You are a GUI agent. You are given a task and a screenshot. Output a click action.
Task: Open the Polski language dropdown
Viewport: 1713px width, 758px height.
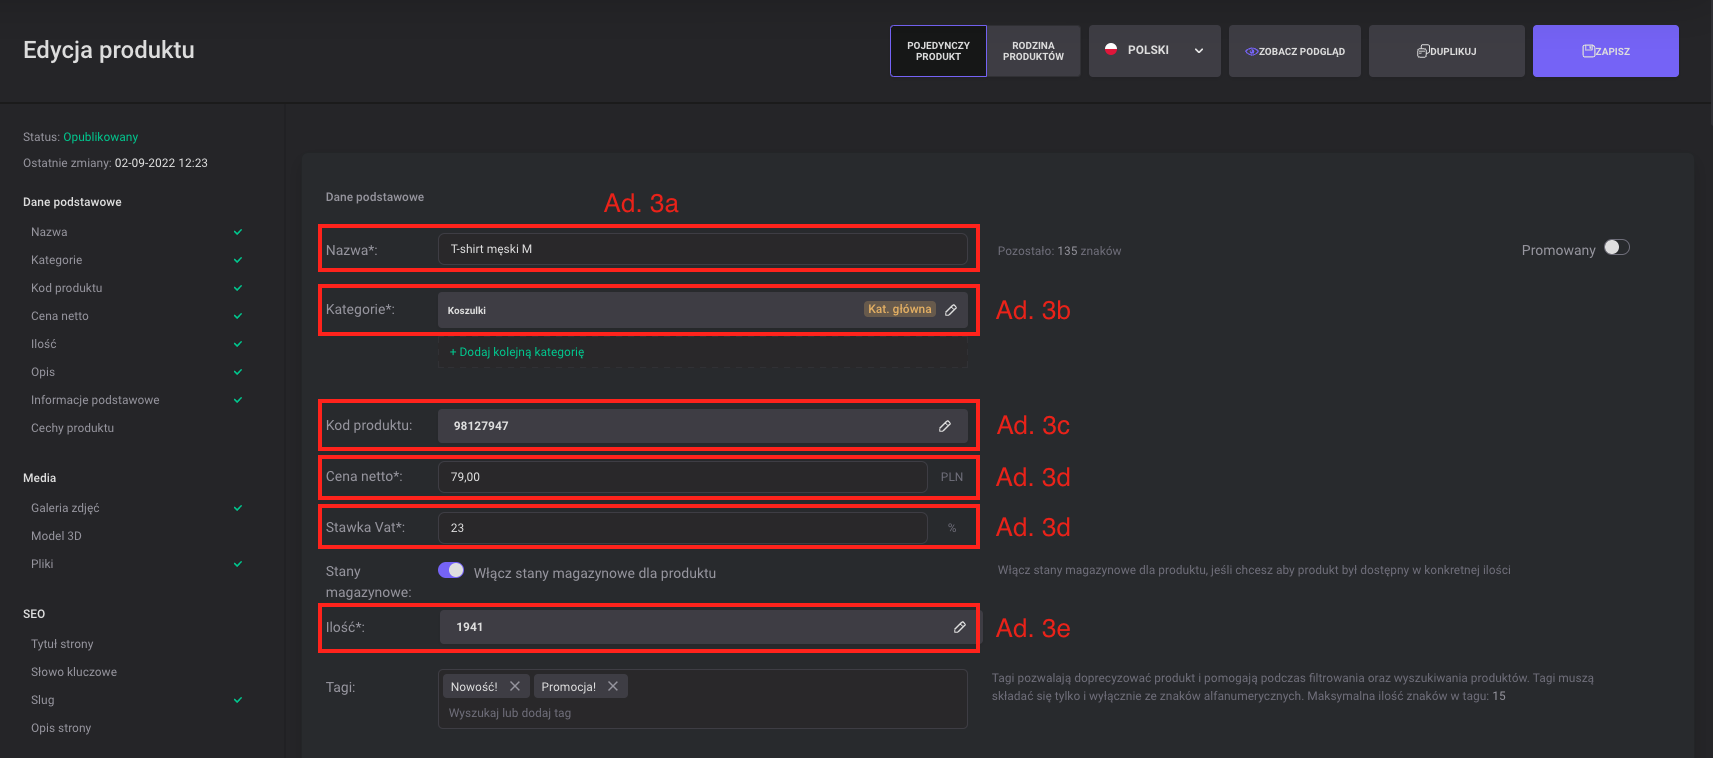tap(1154, 51)
